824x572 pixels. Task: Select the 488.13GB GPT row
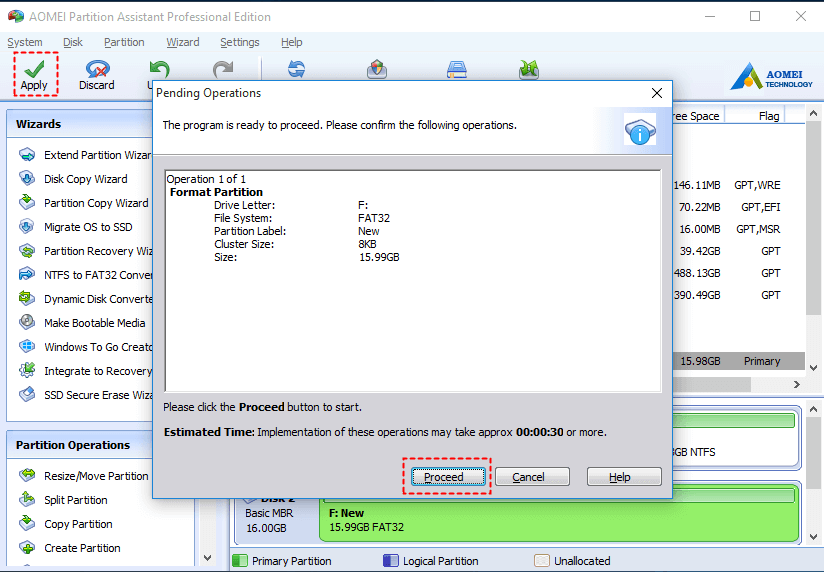pos(738,273)
